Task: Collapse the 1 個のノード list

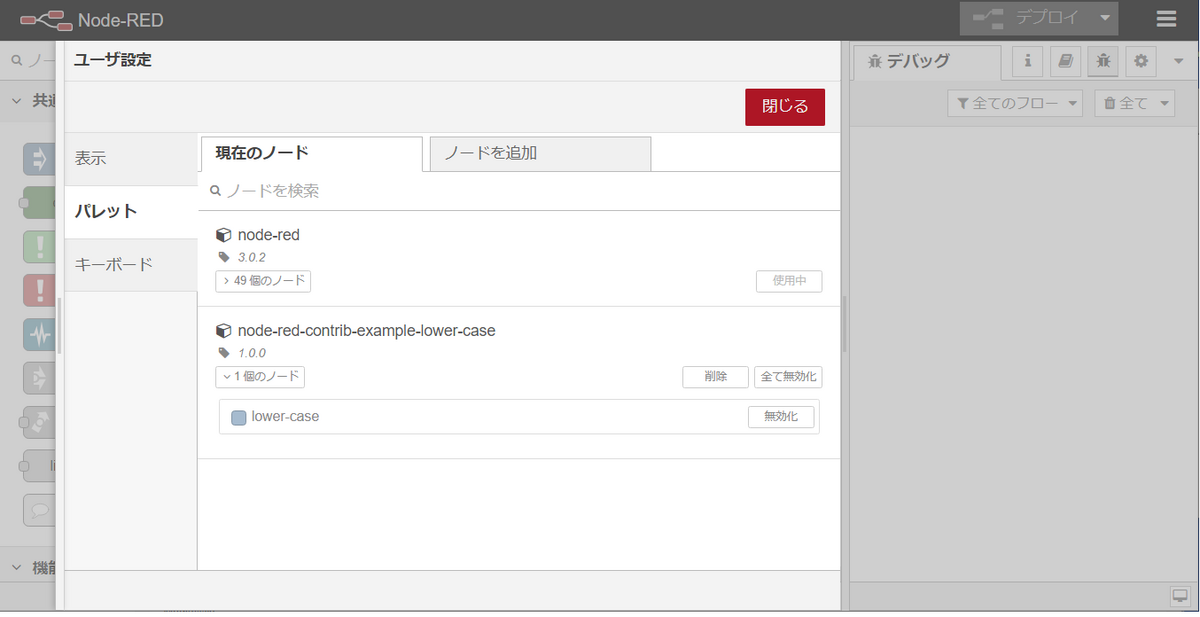Action: [x=260, y=377]
